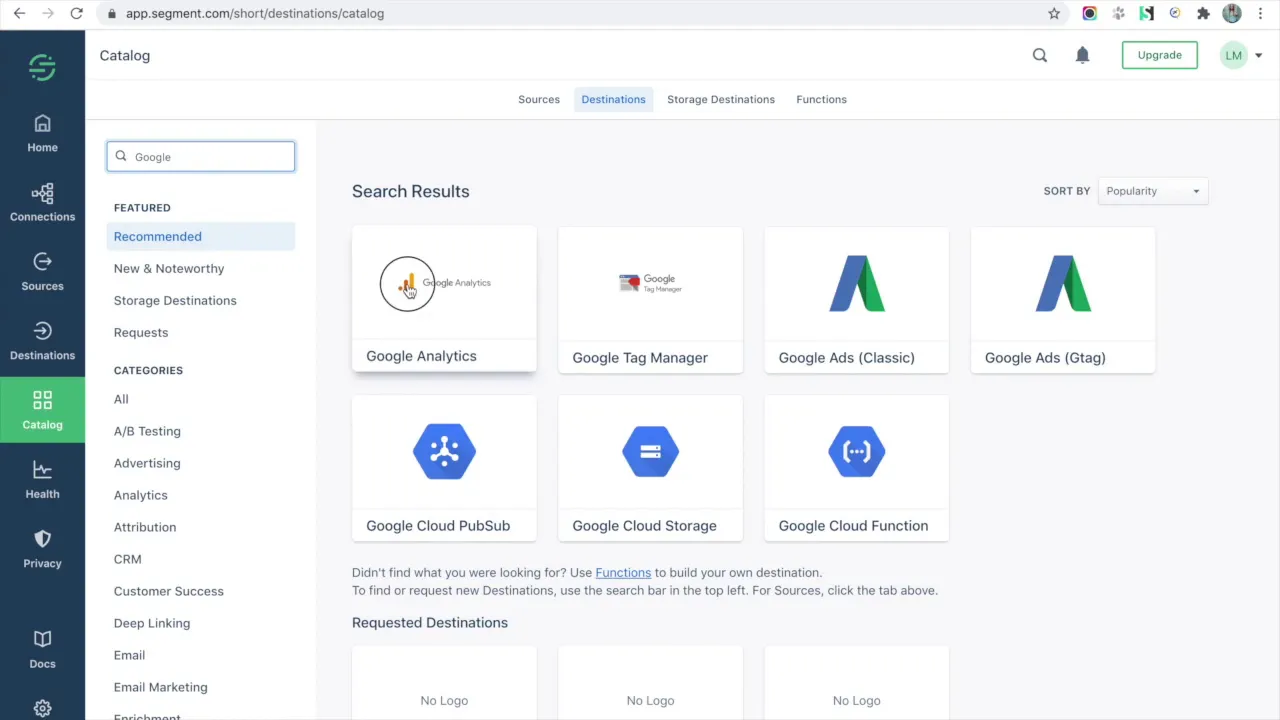Image resolution: width=1280 pixels, height=720 pixels.
Task: Select Catalog in the sidebar
Action: coord(42,410)
